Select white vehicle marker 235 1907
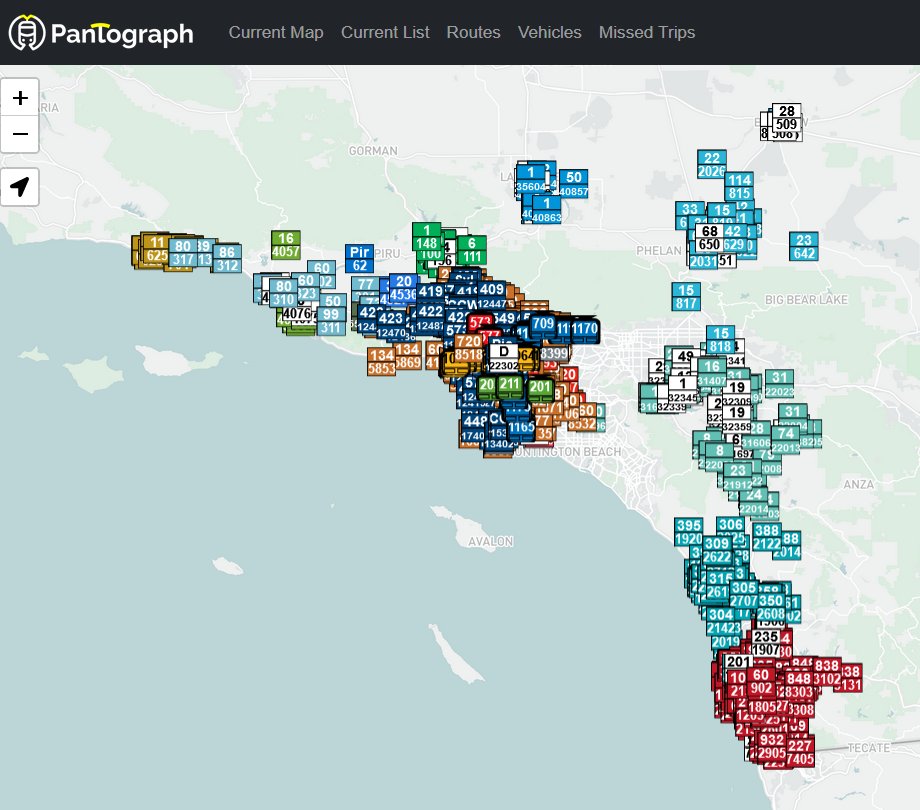 [x=766, y=643]
